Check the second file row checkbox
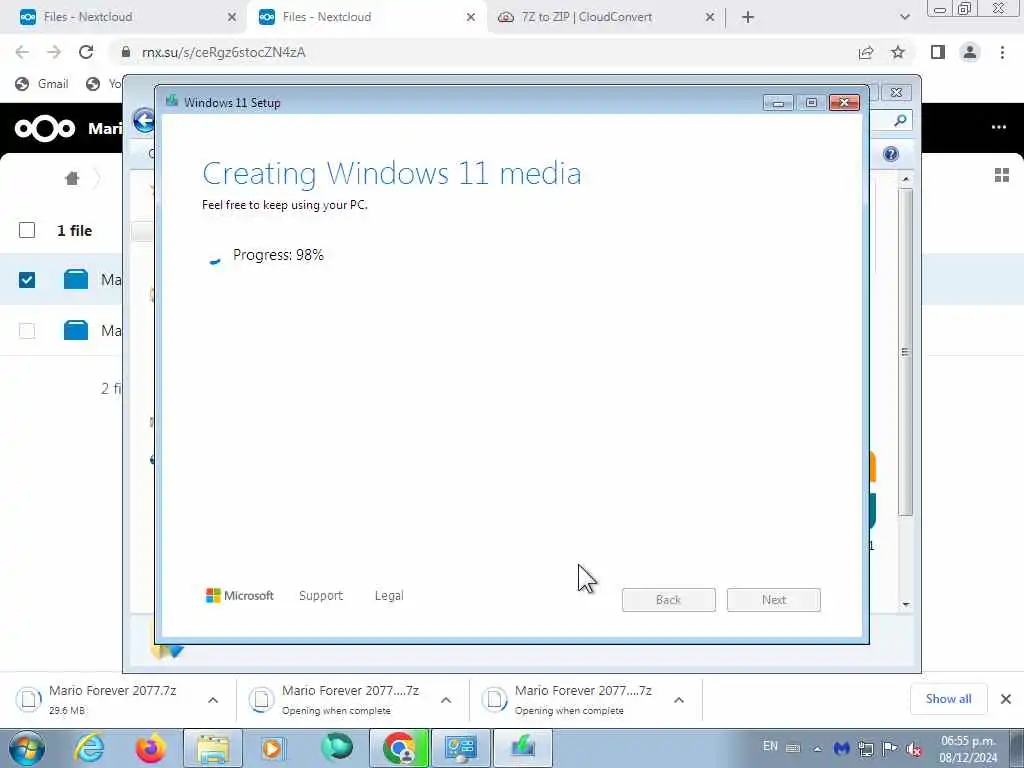The width and height of the screenshot is (1024, 768). (x=27, y=330)
